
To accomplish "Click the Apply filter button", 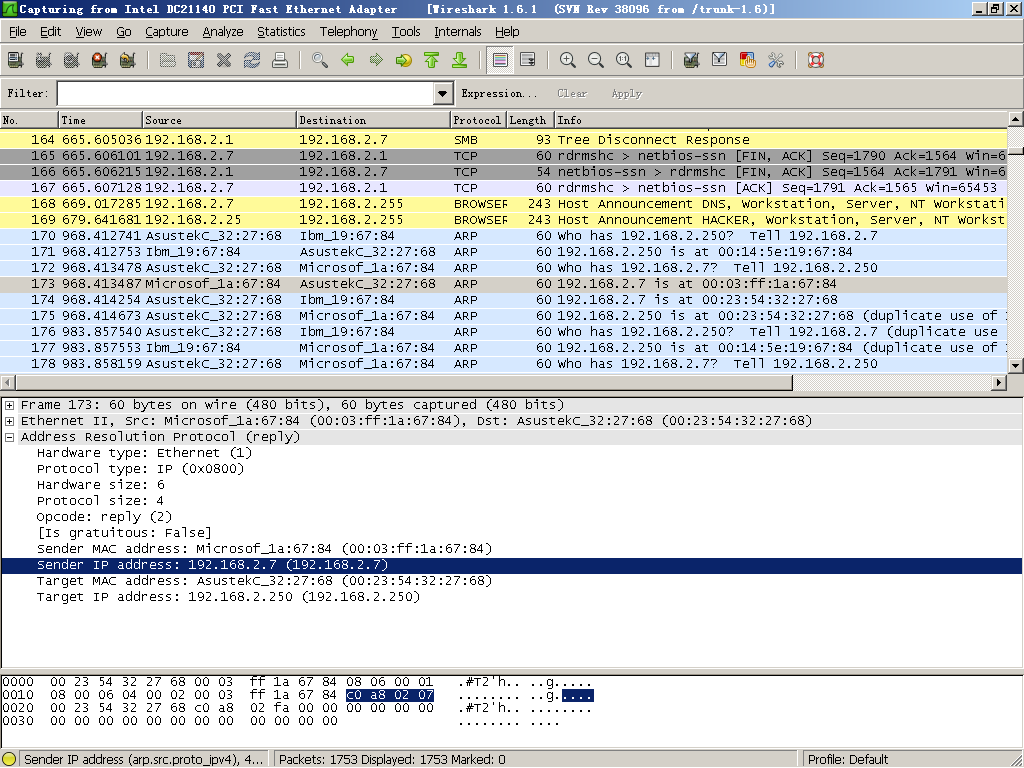I will point(627,93).
